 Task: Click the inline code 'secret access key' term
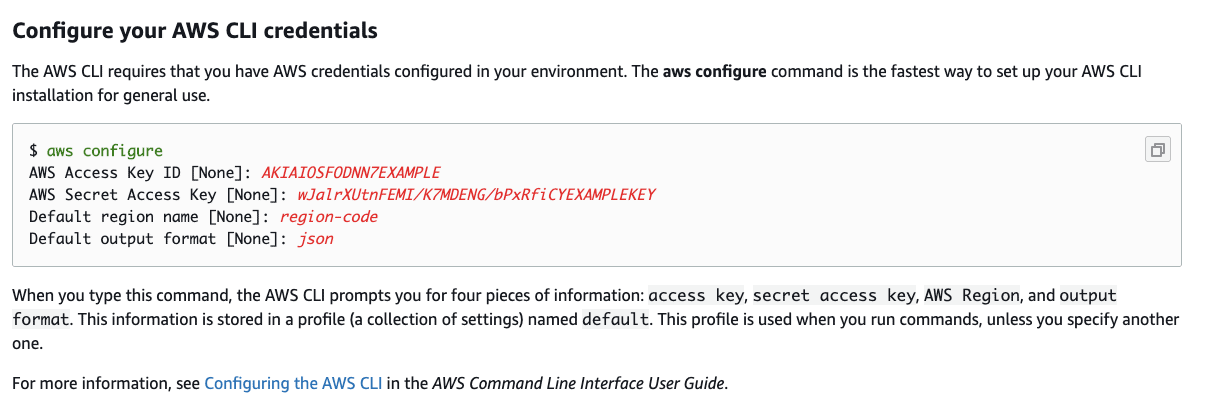coord(834,297)
